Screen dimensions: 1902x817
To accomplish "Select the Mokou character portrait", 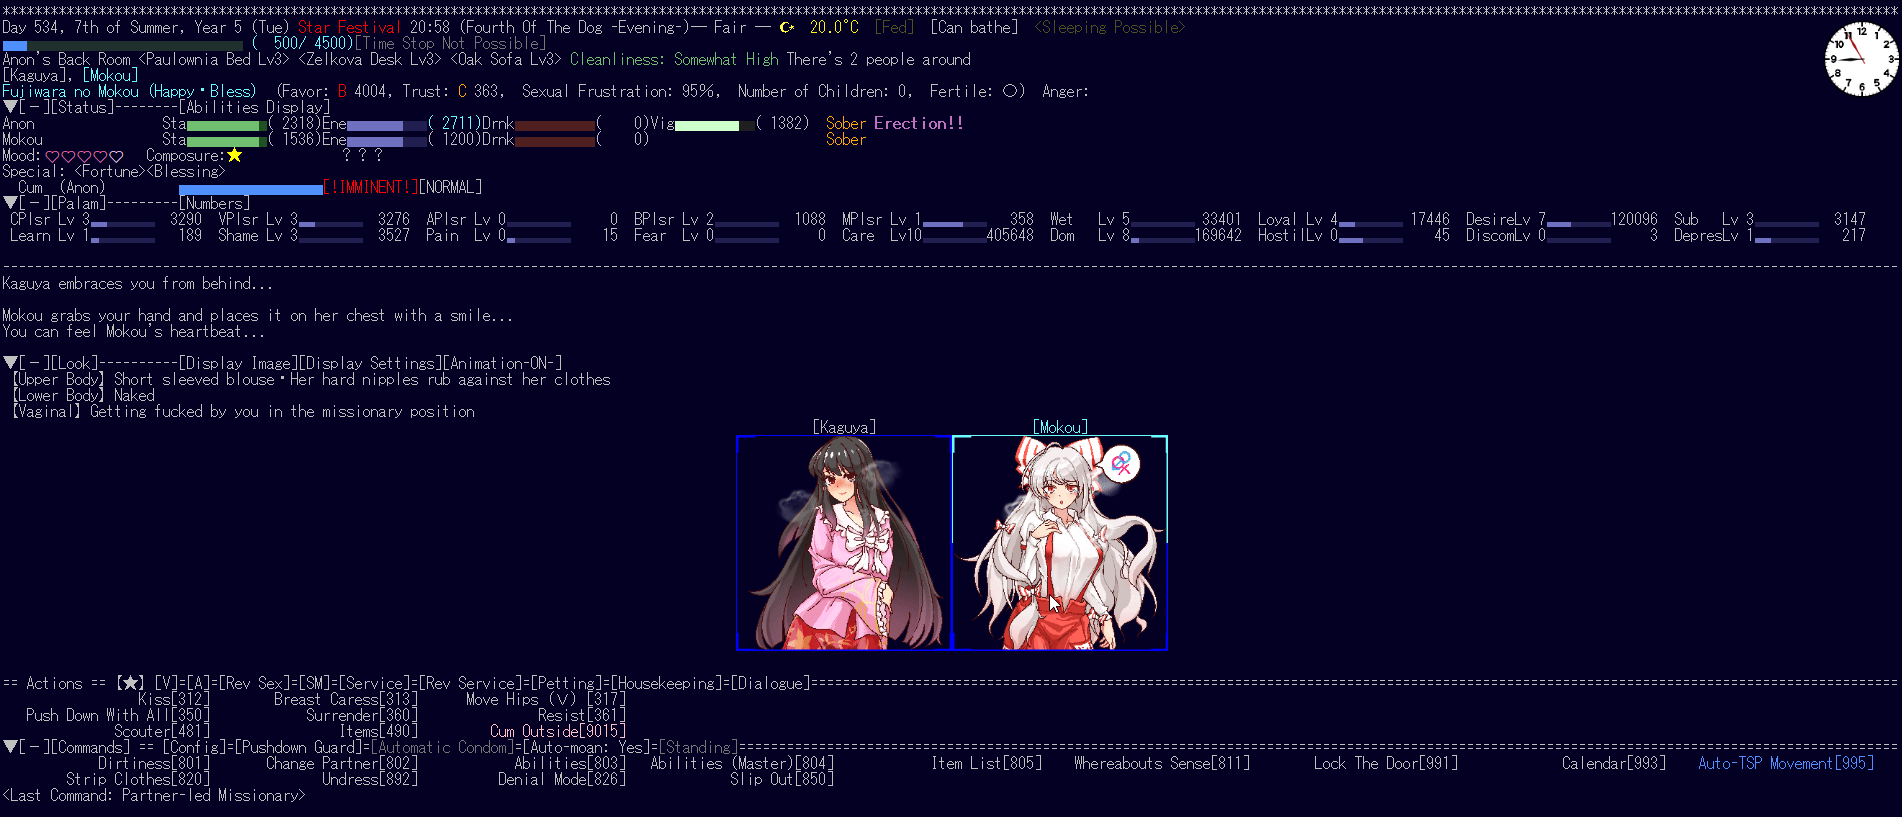I will [x=1060, y=543].
